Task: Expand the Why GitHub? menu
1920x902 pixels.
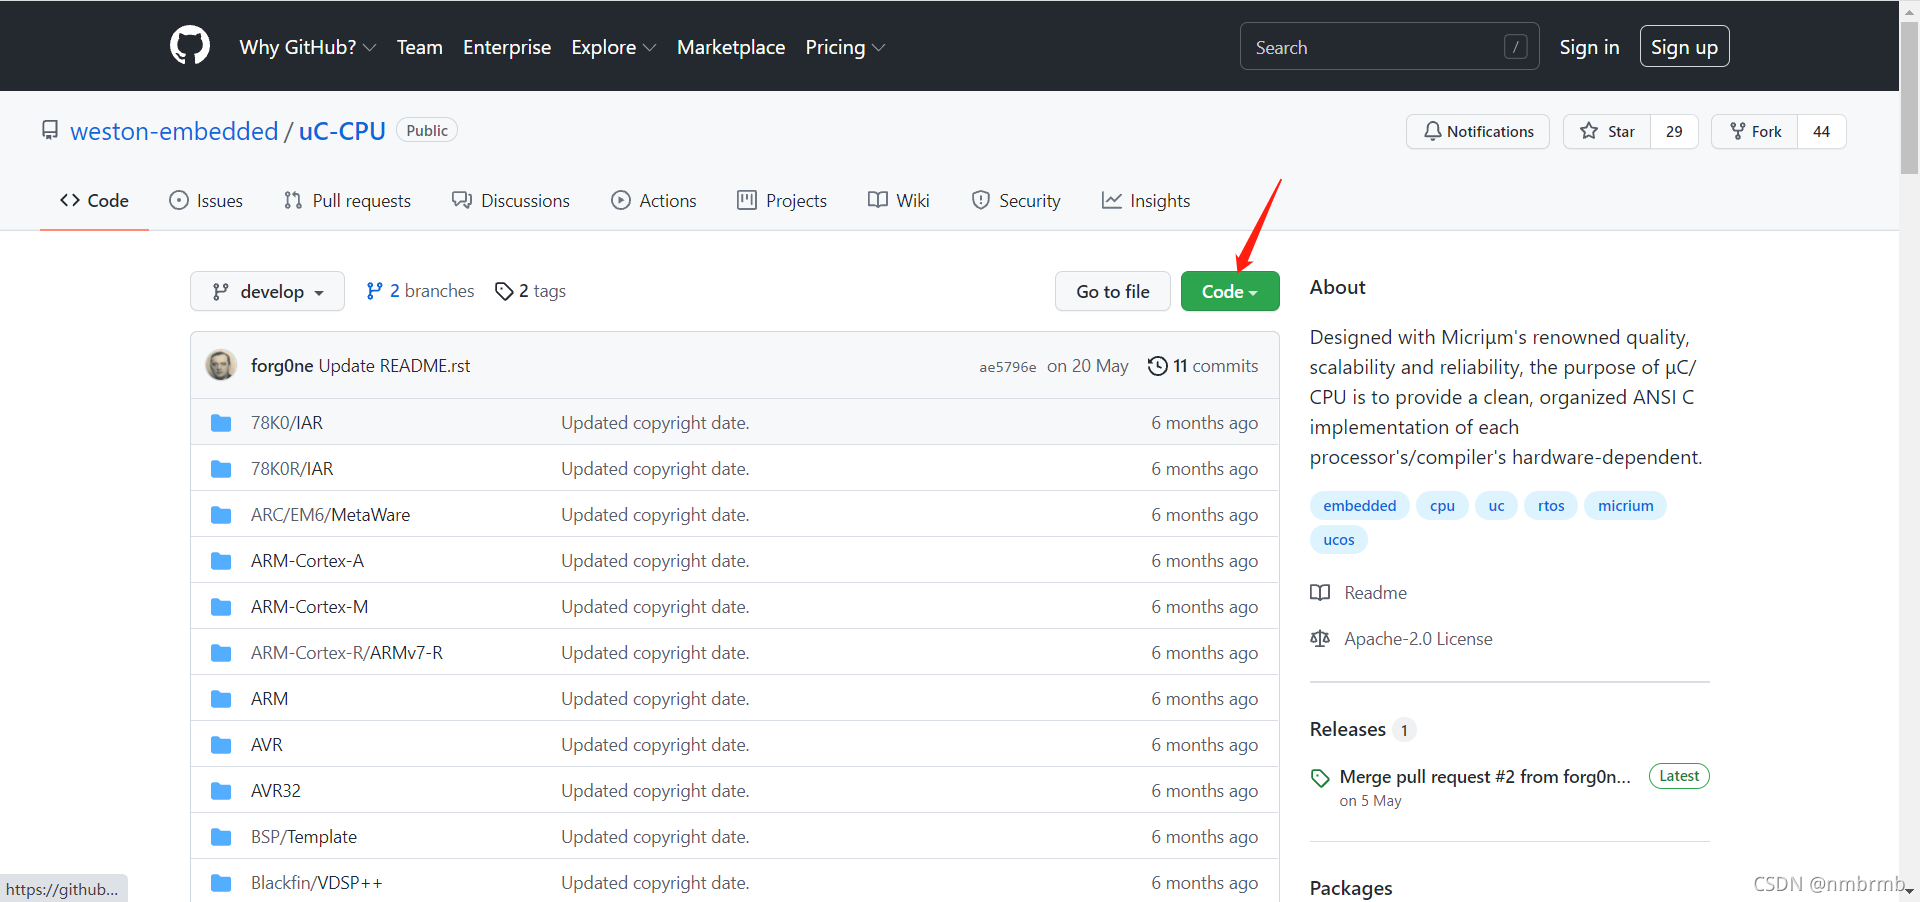Action: click(308, 47)
